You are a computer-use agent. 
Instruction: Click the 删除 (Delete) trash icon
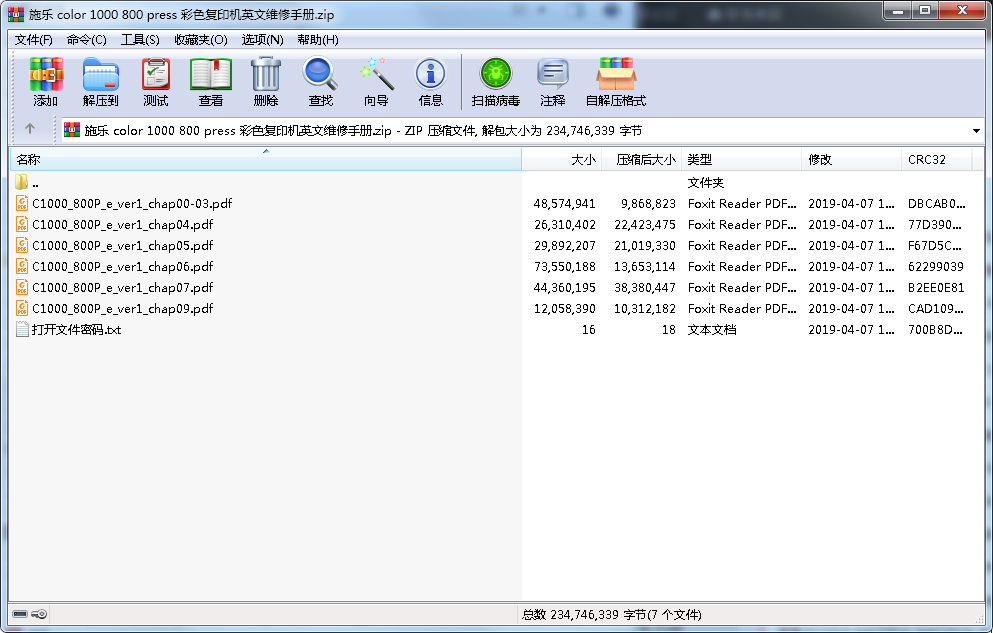pos(266,74)
